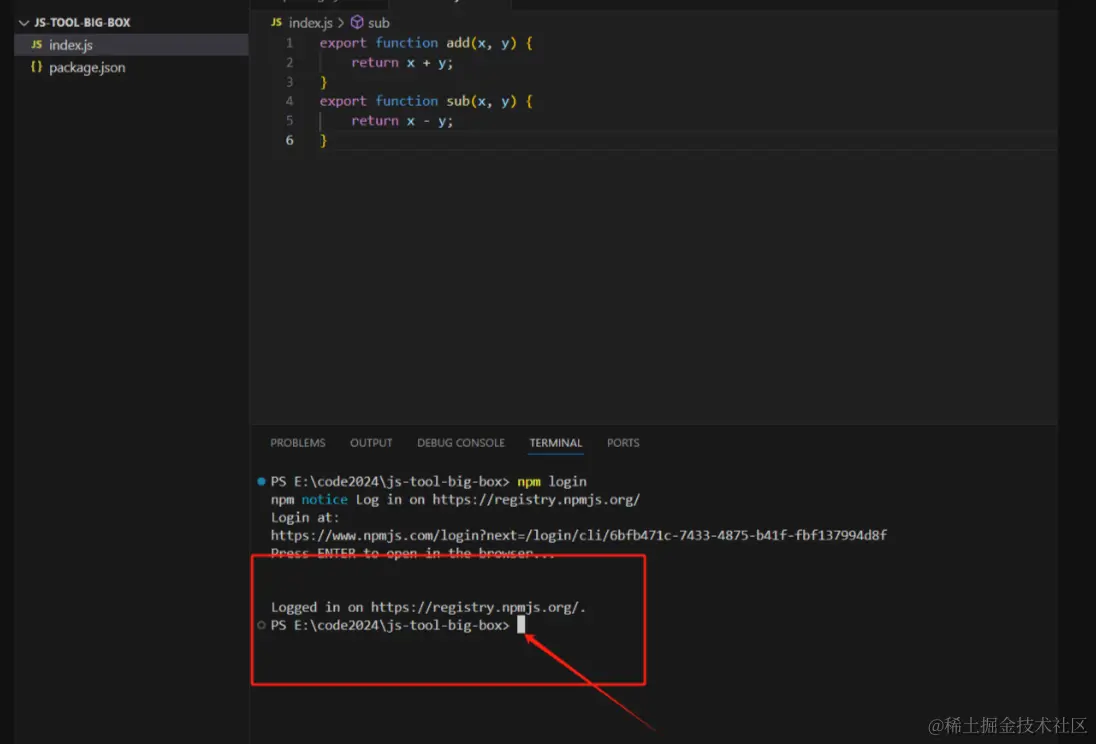Click the closing brace on line 6
Viewport: 1096px width, 744px height.
pyautogui.click(x=324, y=140)
